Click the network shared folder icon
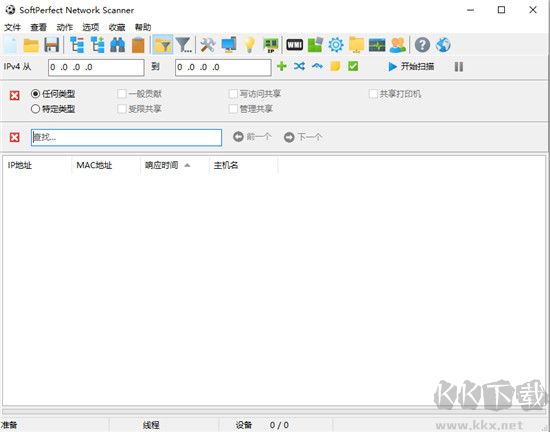 coord(356,45)
